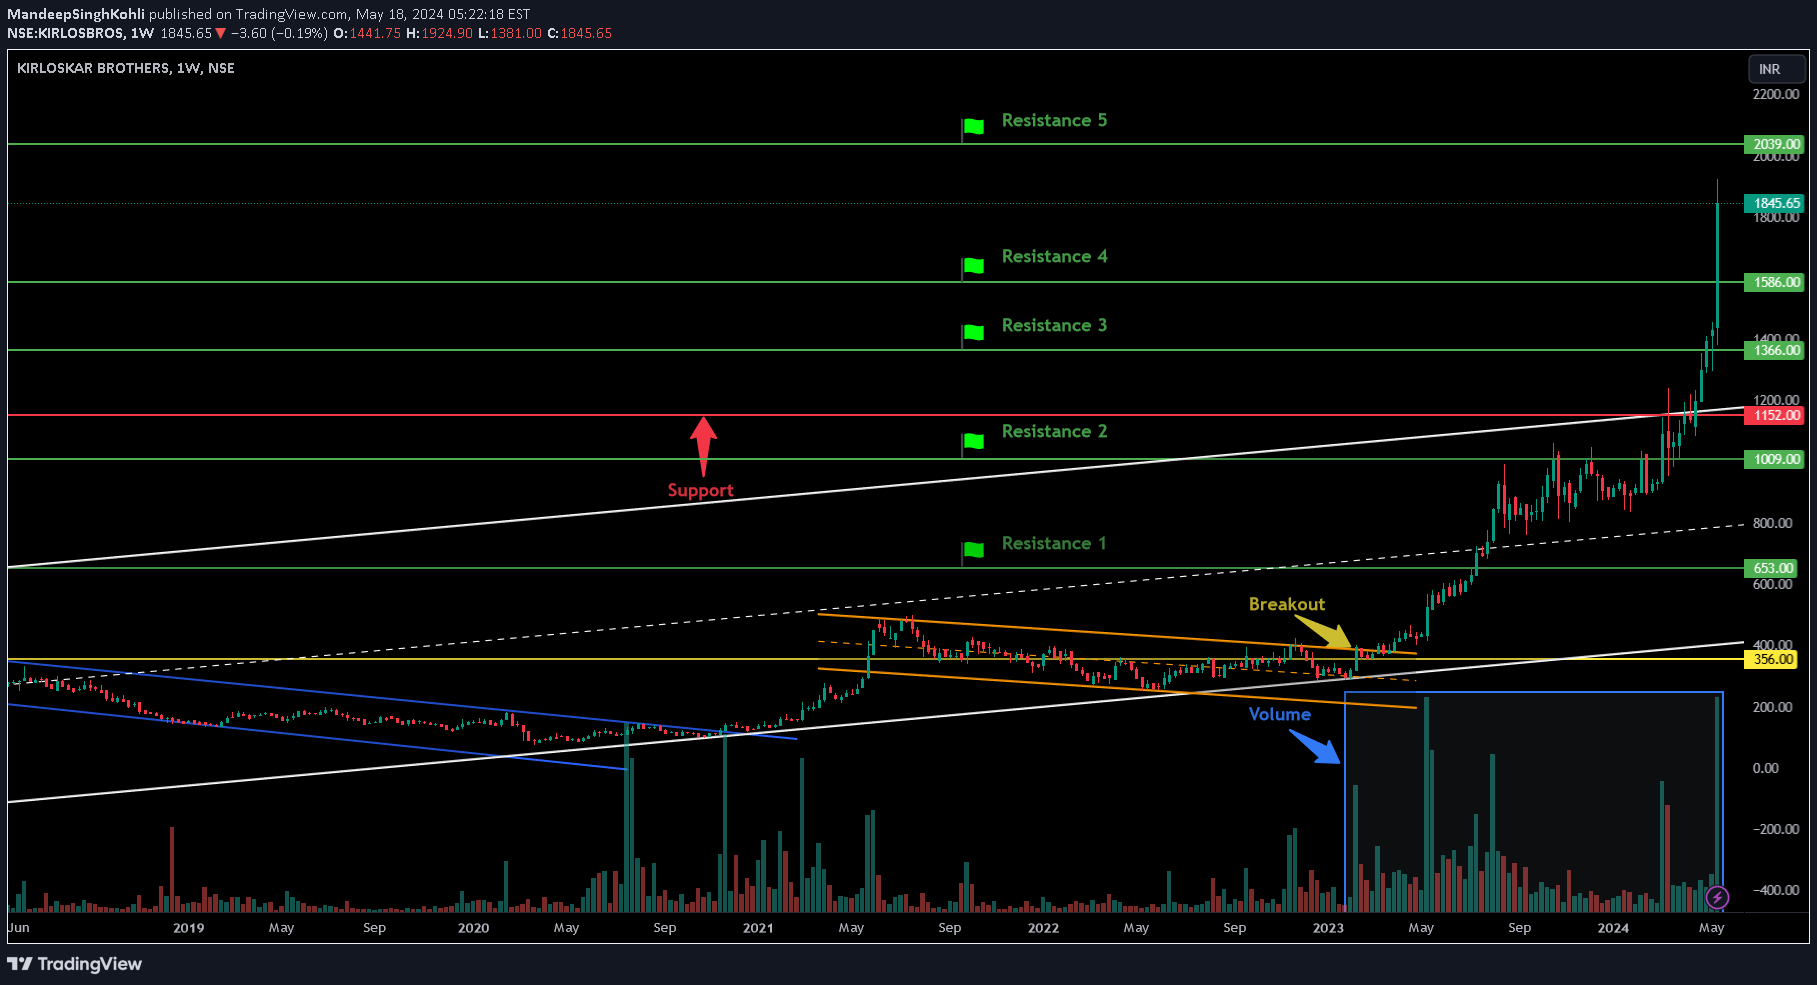The image size is (1817, 985).
Task: Click the 0.00 price axis label
Action: (1765, 768)
